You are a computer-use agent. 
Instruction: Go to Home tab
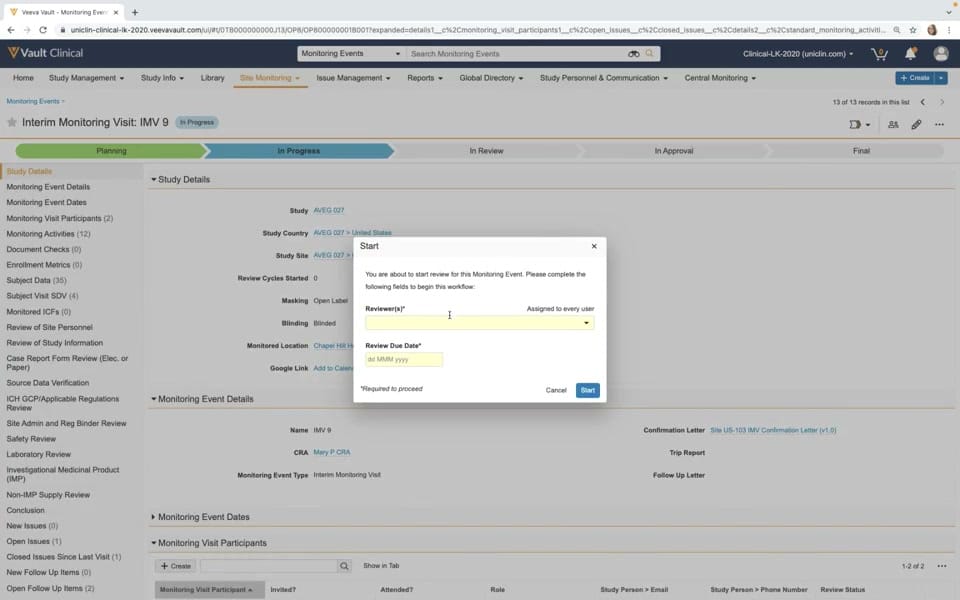[x=23, y=78]
